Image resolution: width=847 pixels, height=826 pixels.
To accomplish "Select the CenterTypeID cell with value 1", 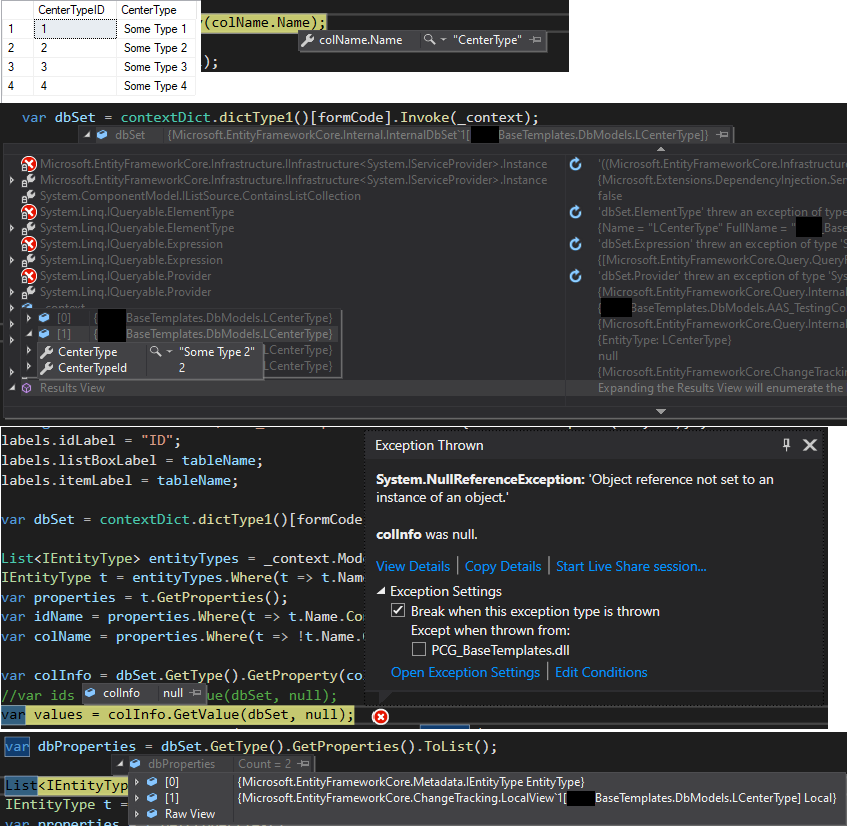I will tap(75, 29).
